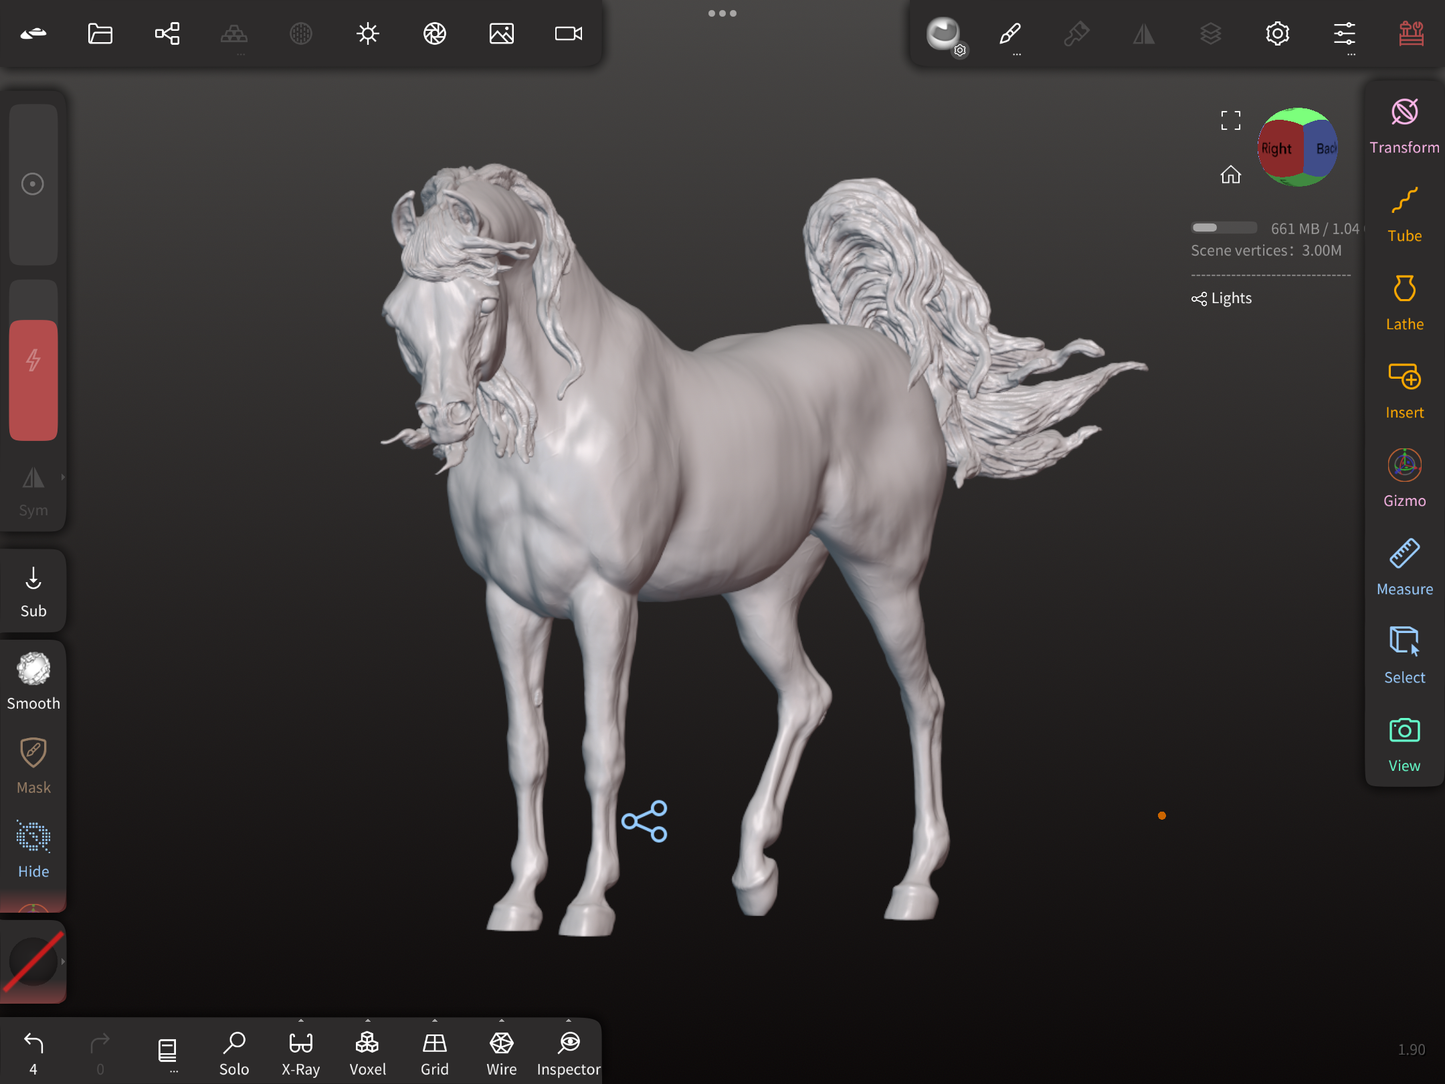The width and height of the screenshot is (1445, 1084).
Task: Expand the Sym symmetry options
Action: click(62, 478)
